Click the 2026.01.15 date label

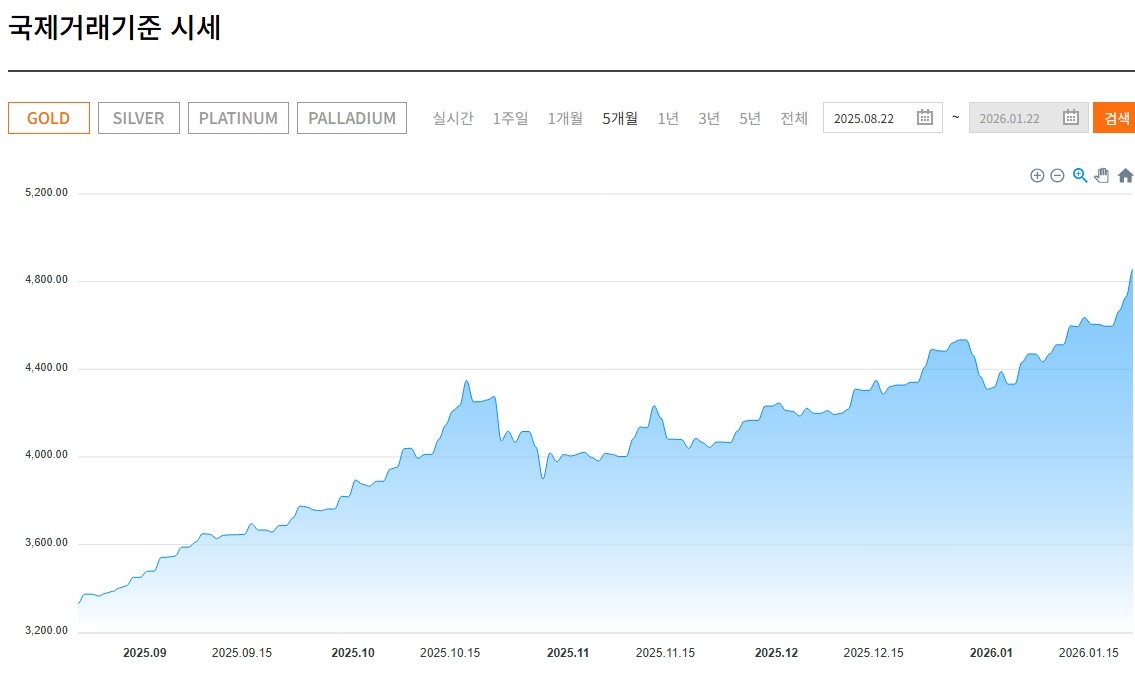(1089, 653)
